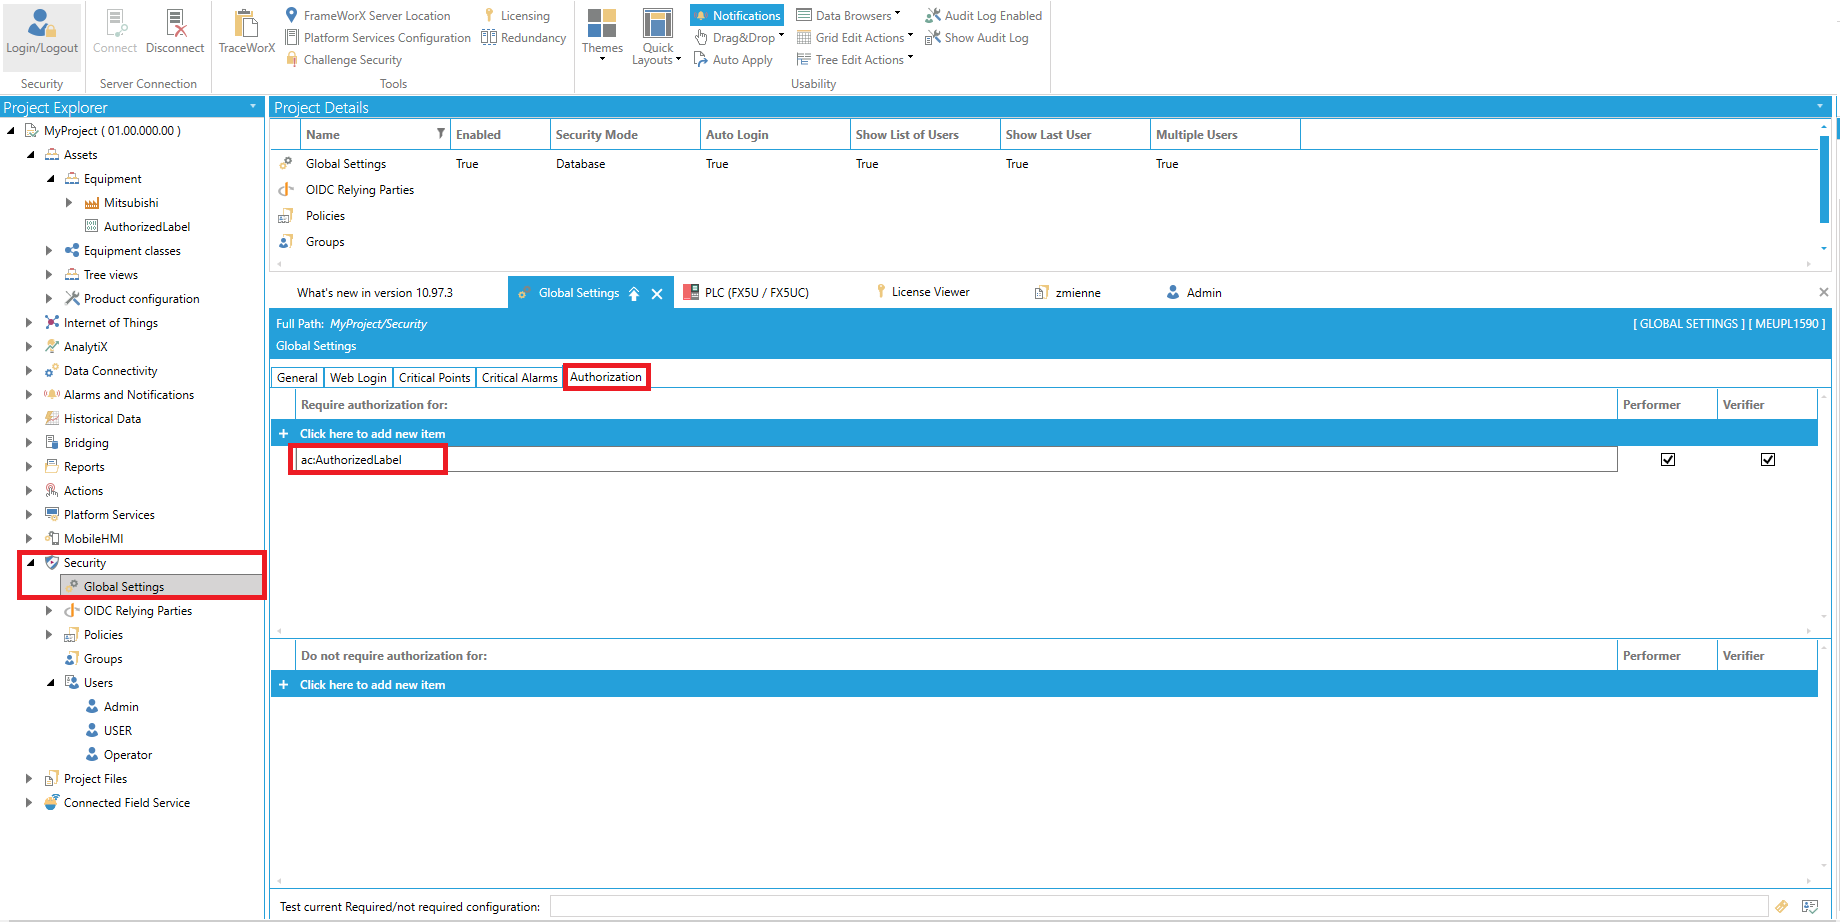Open the Themes icon menu
This screenshot has height=922, width=1840.
coord(602,32)
